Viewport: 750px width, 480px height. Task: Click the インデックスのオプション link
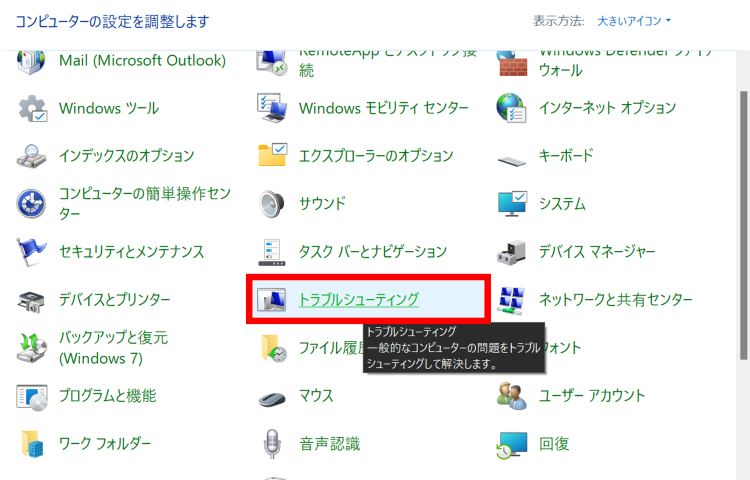127,155
